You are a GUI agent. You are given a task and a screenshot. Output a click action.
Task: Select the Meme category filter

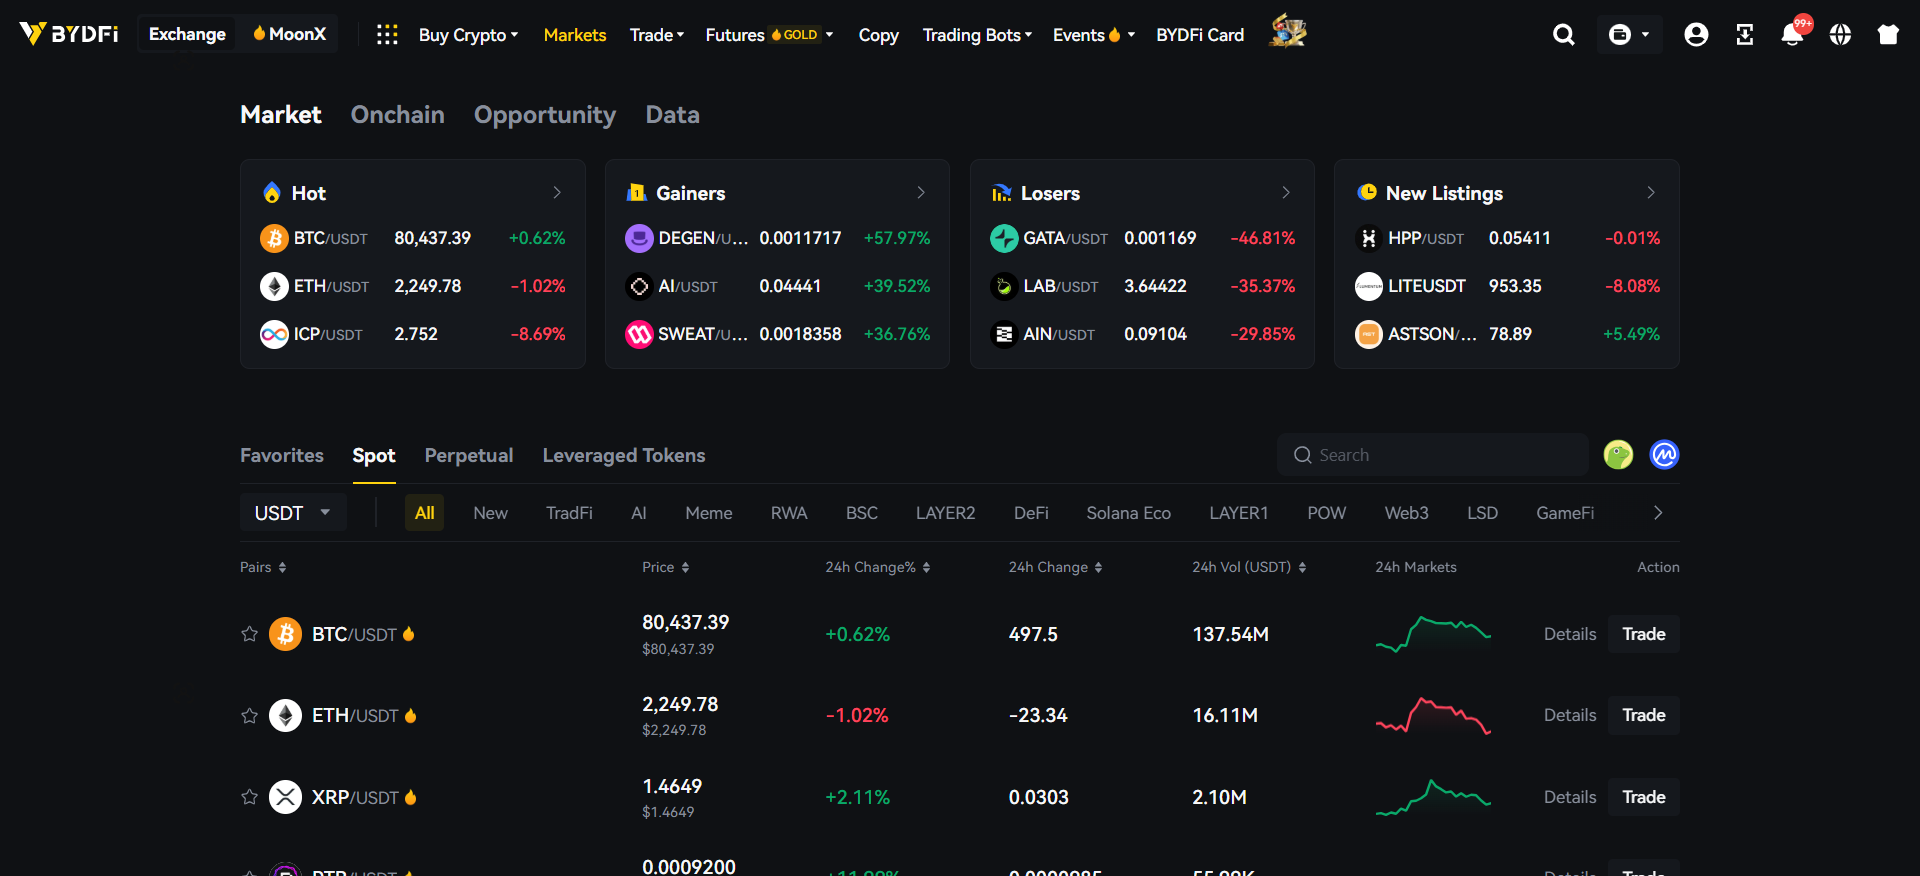click(709, 513)
